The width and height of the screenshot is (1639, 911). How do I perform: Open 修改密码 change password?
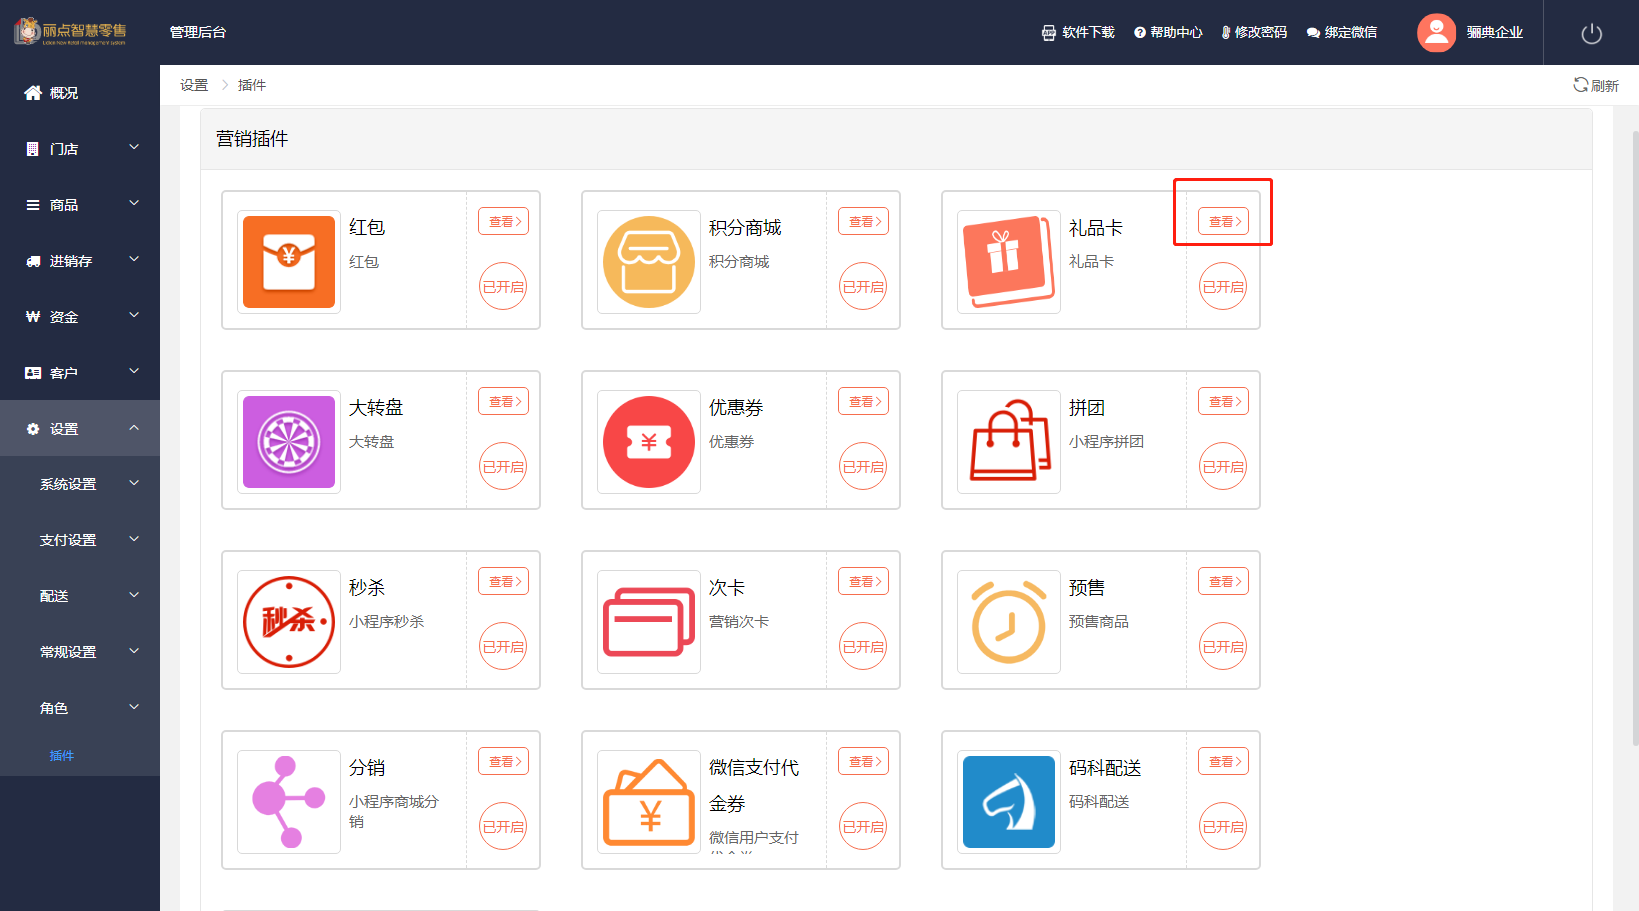1254,33
